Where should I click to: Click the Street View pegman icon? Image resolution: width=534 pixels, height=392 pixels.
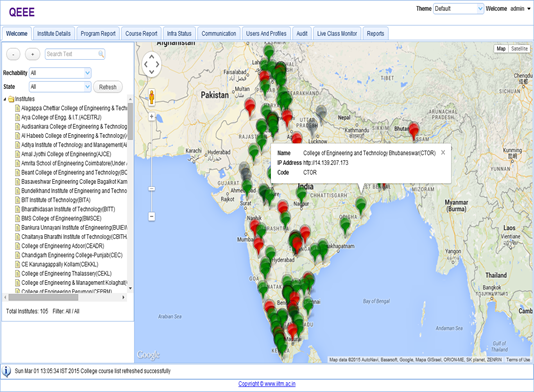point(152,97)
